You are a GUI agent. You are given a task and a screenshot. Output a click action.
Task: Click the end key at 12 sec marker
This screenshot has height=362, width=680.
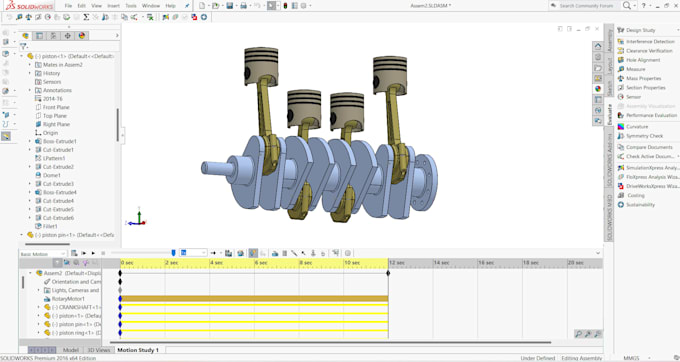pyautogui.click(x=388, y=273)
